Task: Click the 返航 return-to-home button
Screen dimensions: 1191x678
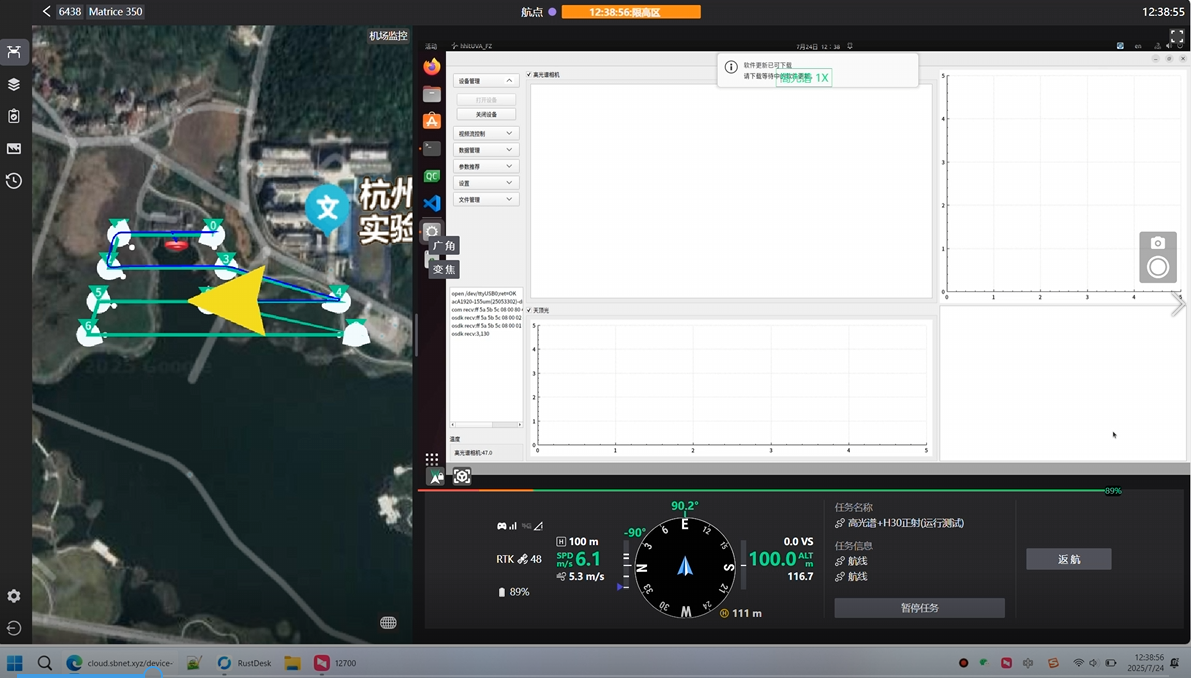Action: (x=1068, y=559)
